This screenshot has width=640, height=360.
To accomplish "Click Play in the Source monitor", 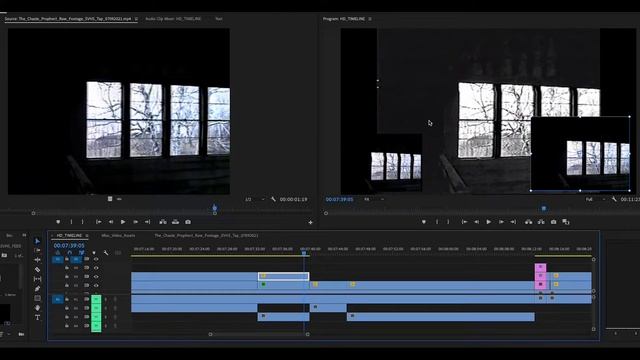I will 123,222.
